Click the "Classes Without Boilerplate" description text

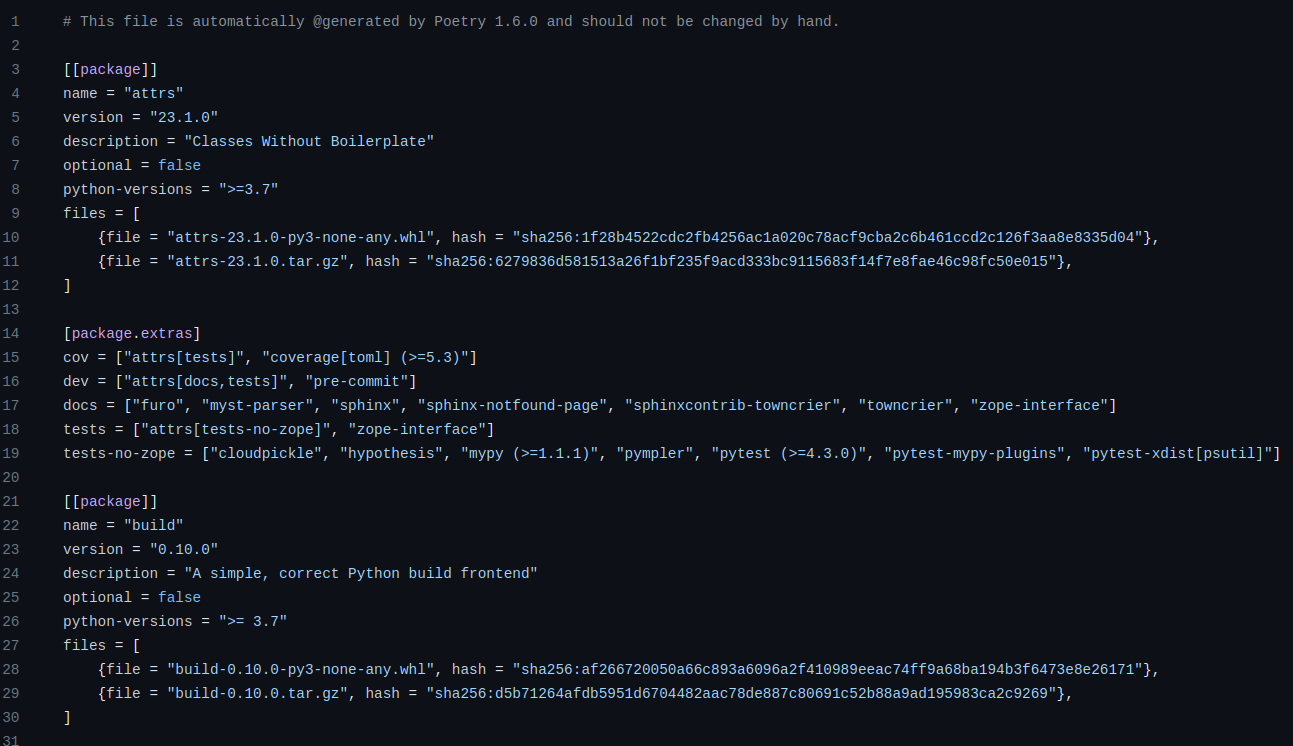(308, 141)
